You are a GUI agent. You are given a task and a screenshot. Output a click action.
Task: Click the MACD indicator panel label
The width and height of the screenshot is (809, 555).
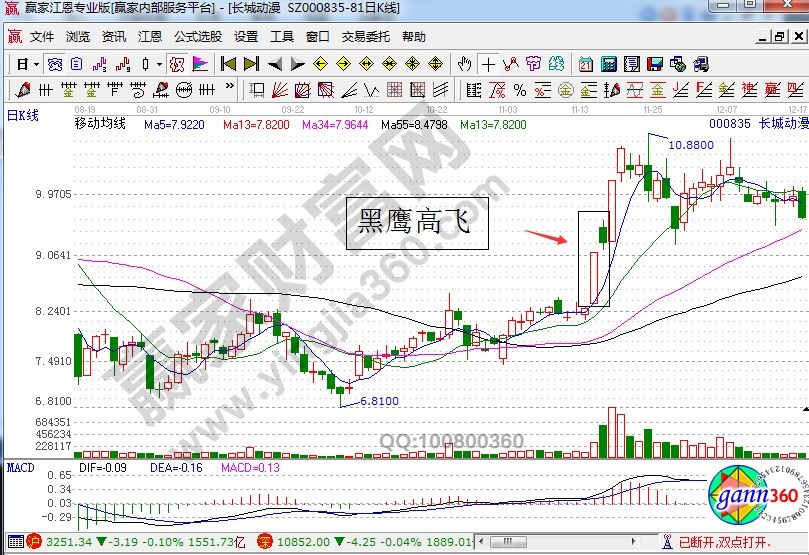21,467
